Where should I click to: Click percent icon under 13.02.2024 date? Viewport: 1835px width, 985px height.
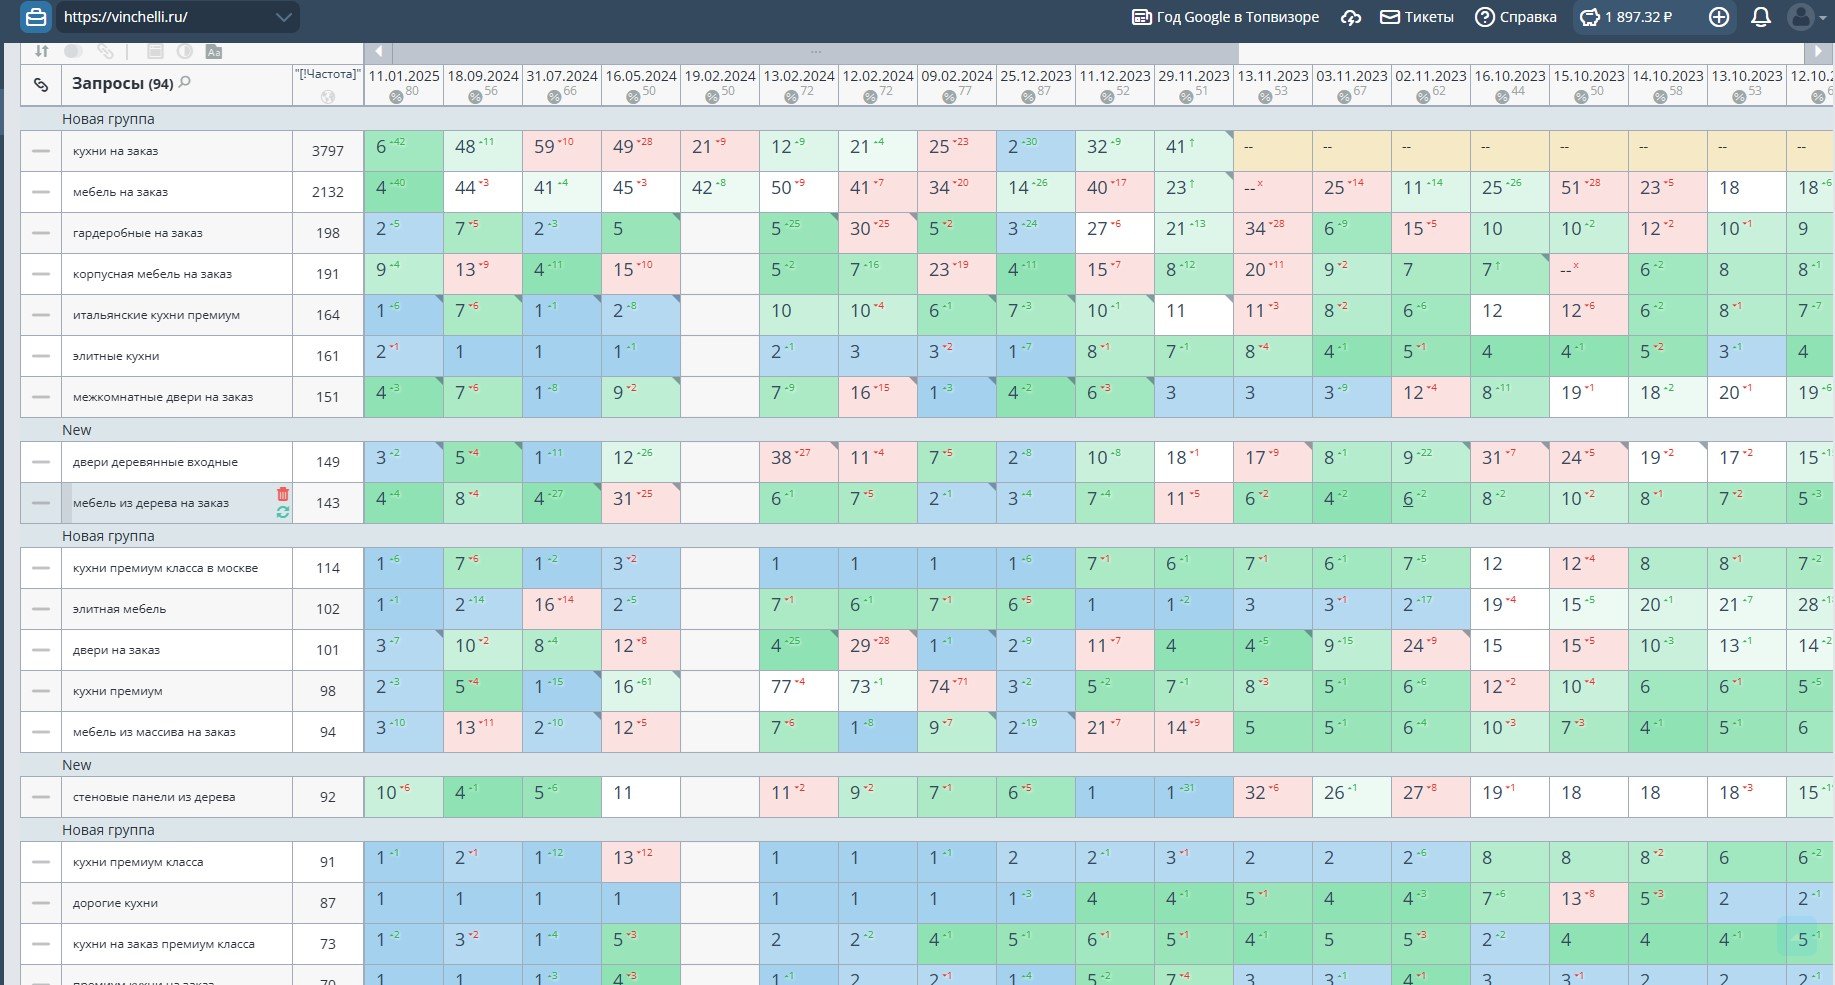coord(791,96)
